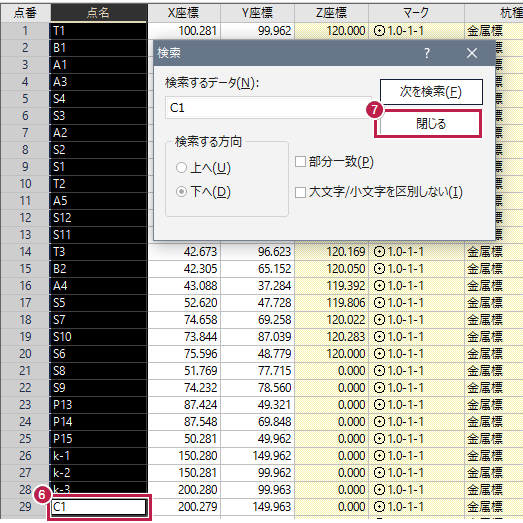The image size is (523, 523).
Task: Select the T3 point name cell
Action: pyautogui.click(x=99, y=251)
